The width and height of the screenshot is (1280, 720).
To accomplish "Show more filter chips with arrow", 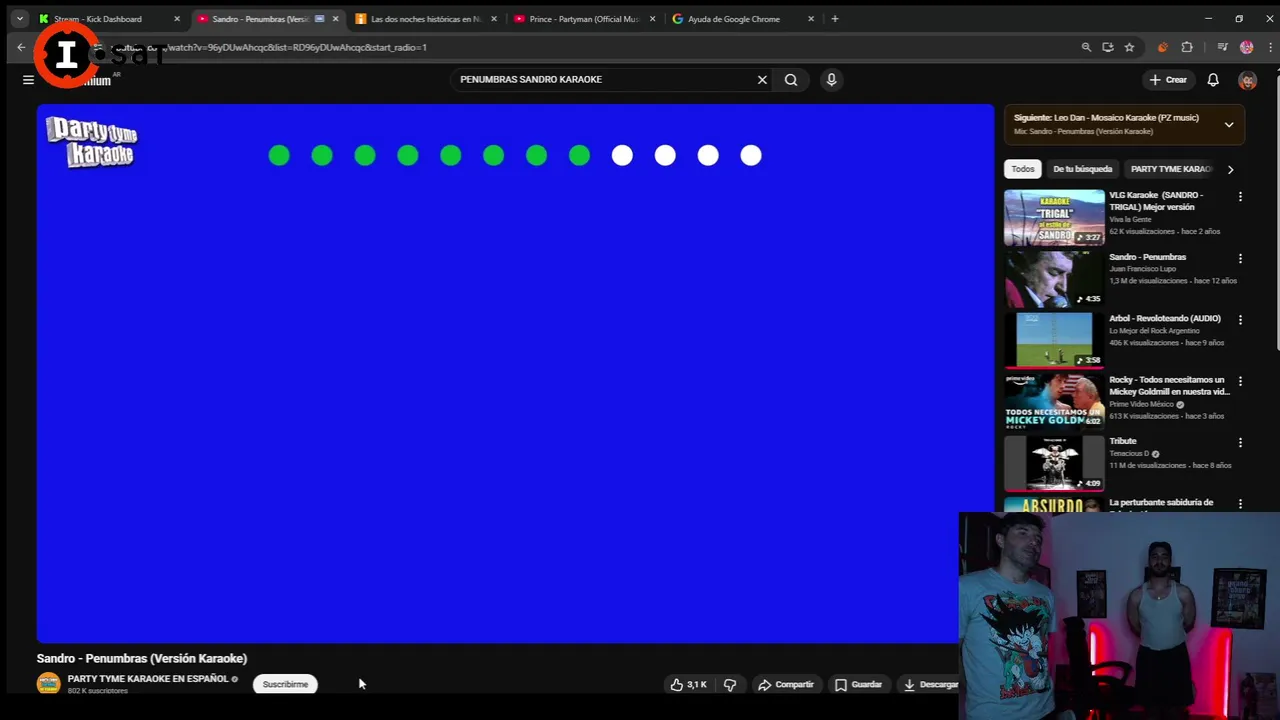I will (1230, 169).
